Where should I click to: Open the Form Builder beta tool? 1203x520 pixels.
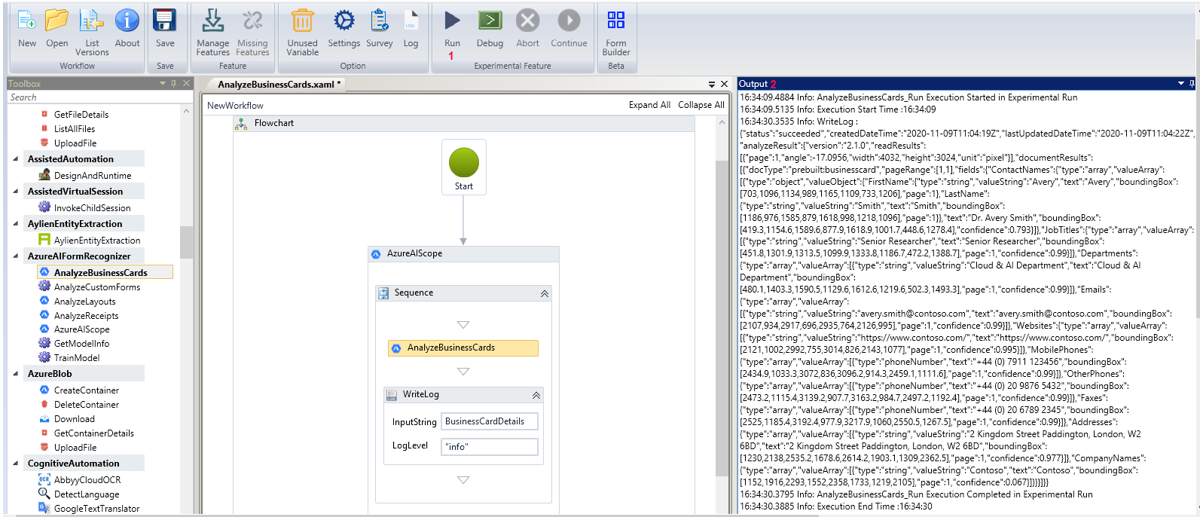pos(616,22)
